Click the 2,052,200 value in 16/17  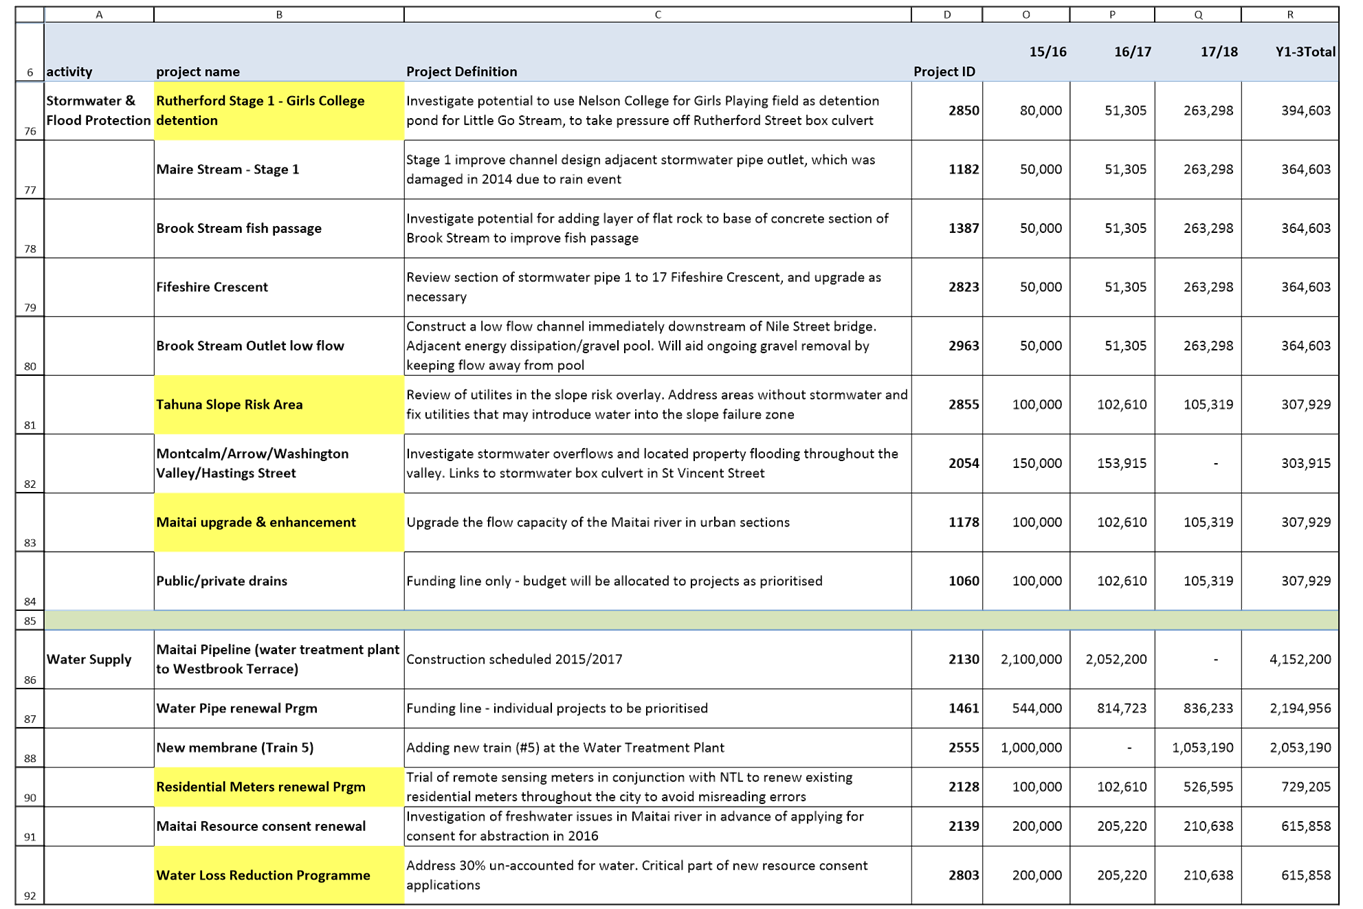(1112, 659)
